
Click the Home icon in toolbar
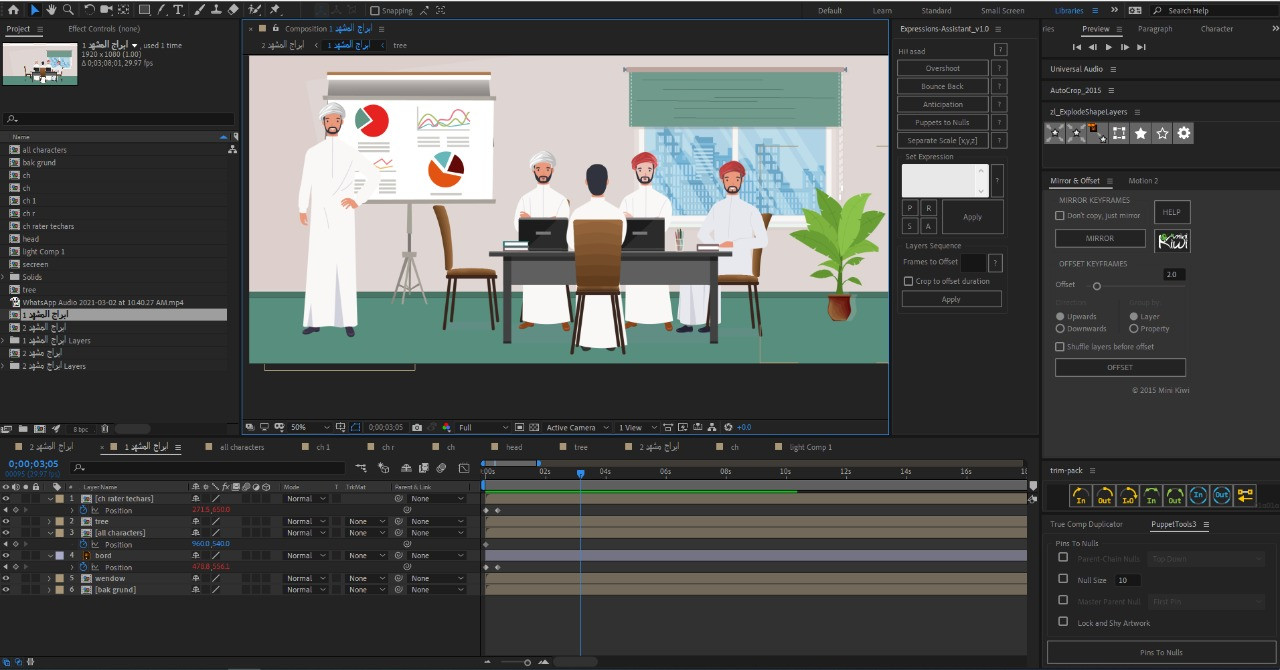coord(13,10)
